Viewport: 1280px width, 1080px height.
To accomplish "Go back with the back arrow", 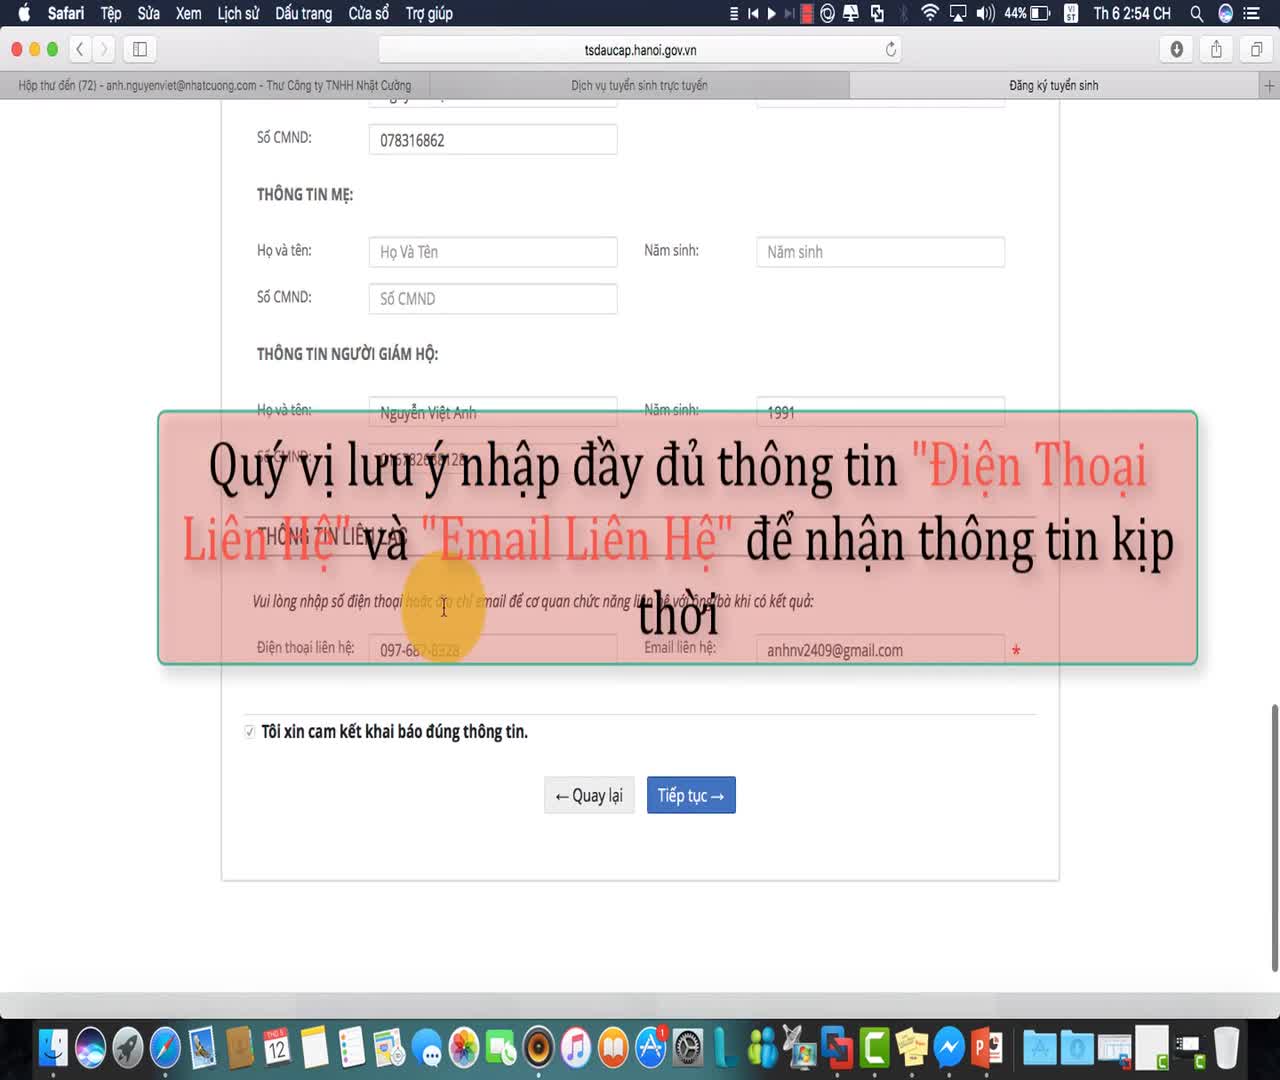I will pyautogui.click(x=80, y=49).
